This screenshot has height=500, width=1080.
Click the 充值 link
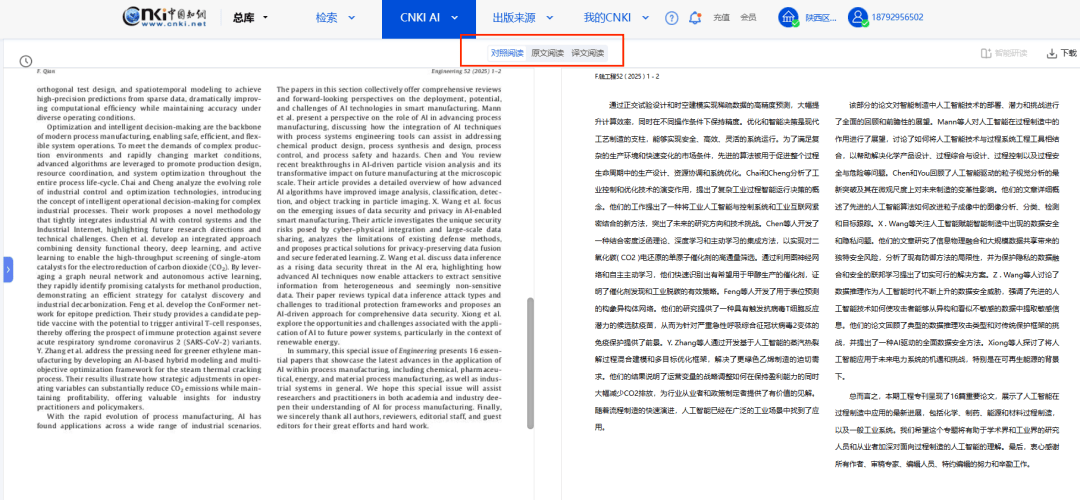721,18
